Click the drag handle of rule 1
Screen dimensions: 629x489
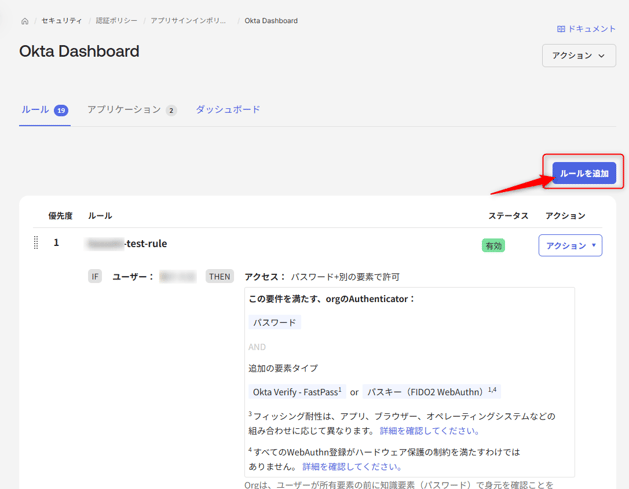[36, 243]
